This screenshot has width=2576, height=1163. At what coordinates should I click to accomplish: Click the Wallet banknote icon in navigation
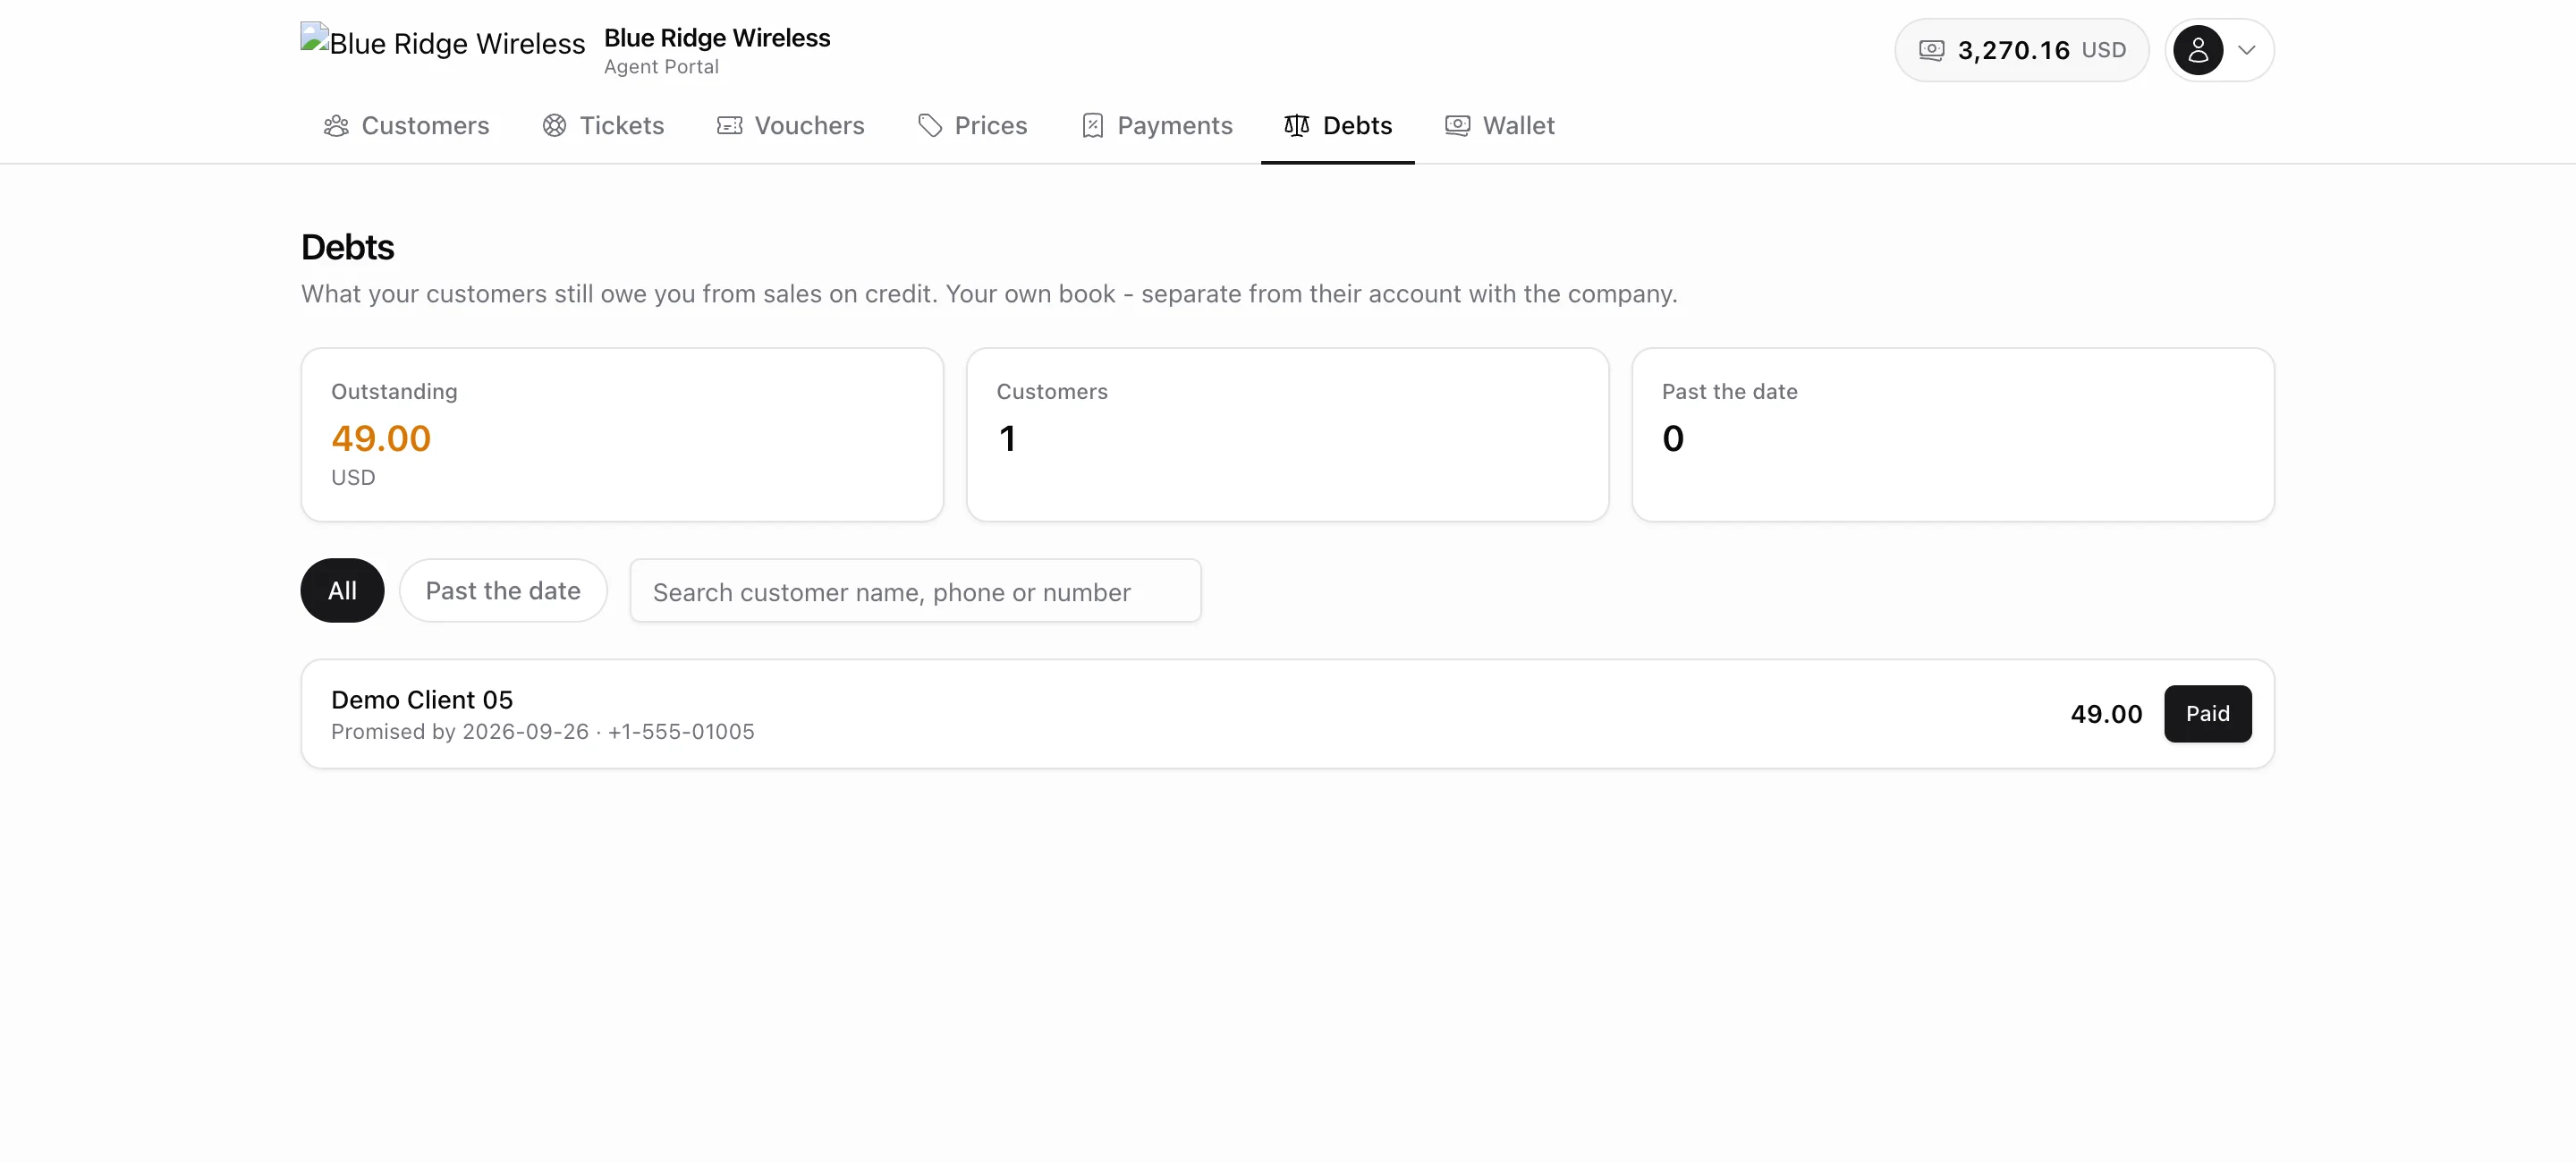click(1457, 125)
